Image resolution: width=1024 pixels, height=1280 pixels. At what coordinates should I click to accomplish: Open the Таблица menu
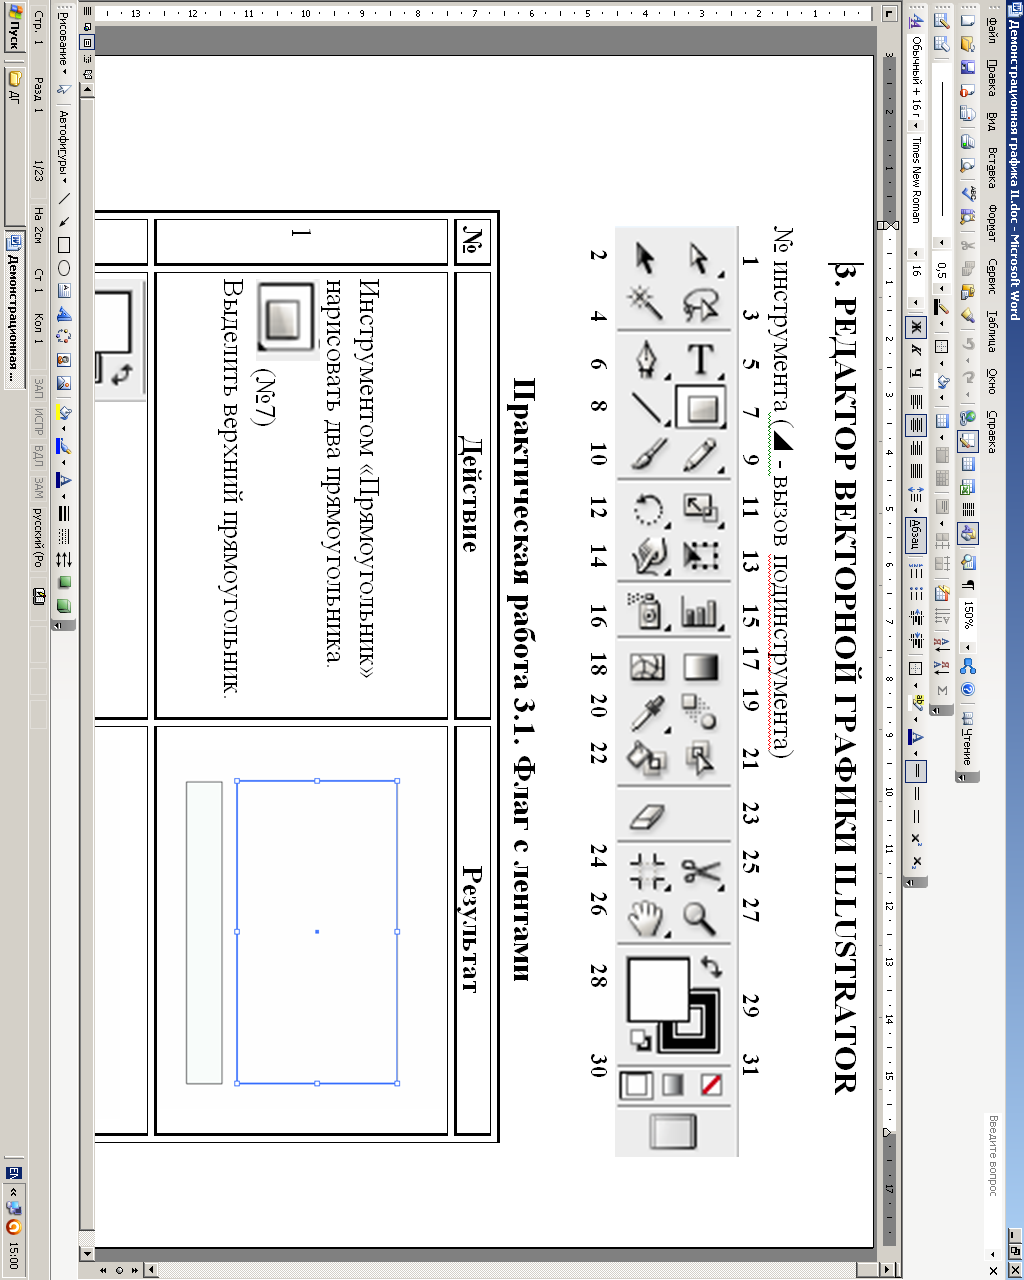[991, 332]
